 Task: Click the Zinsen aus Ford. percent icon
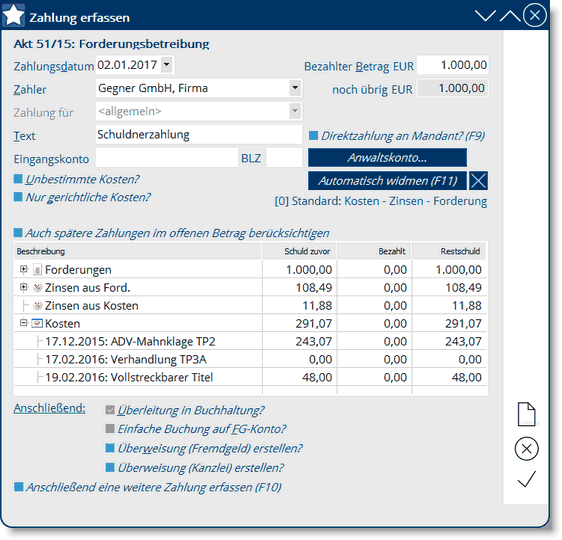coord(37,287)
